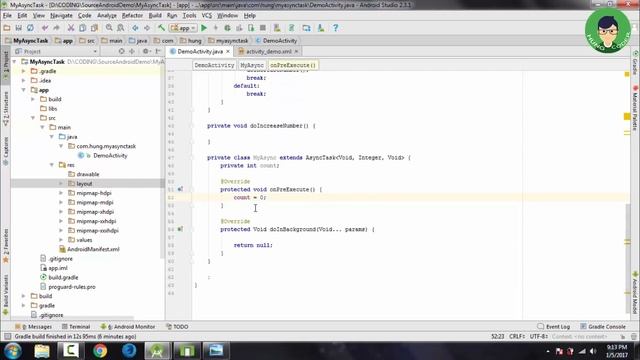Click the Save All toolbar icon
Screen dimensions: 640x360
pos(18,28)
